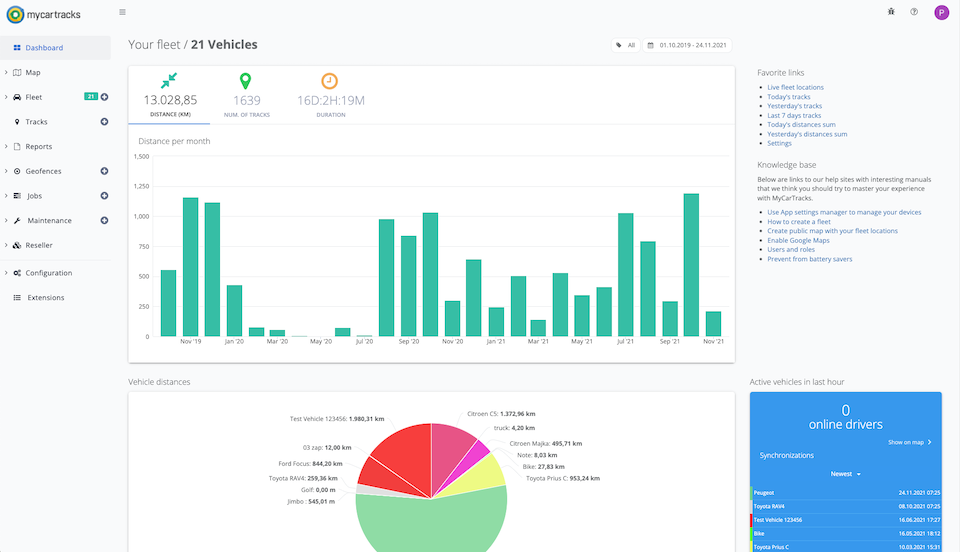Select the Peugeot synchronization row
960x552 pixels.
pyautogui.click(x=846, y=493)
